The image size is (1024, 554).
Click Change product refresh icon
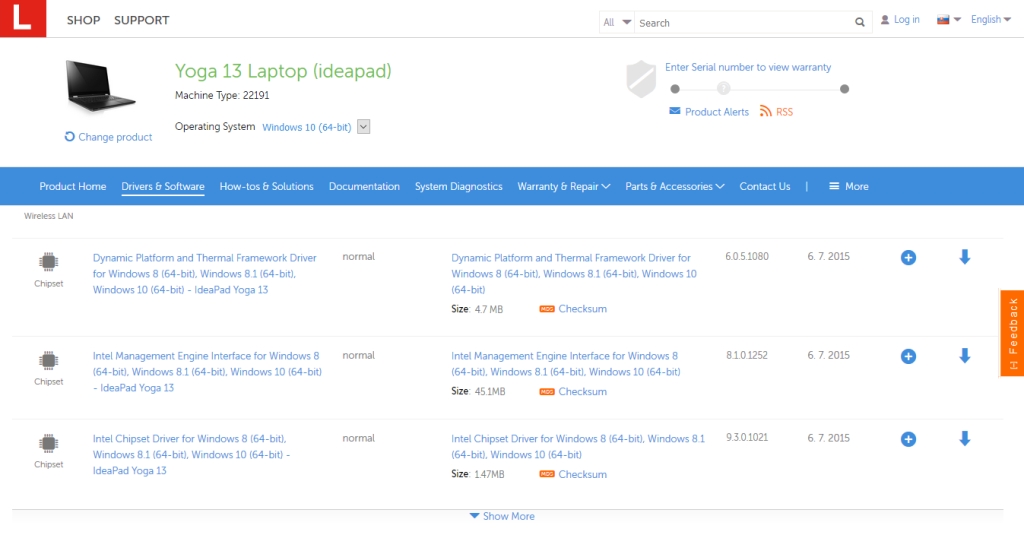(70, 137)
